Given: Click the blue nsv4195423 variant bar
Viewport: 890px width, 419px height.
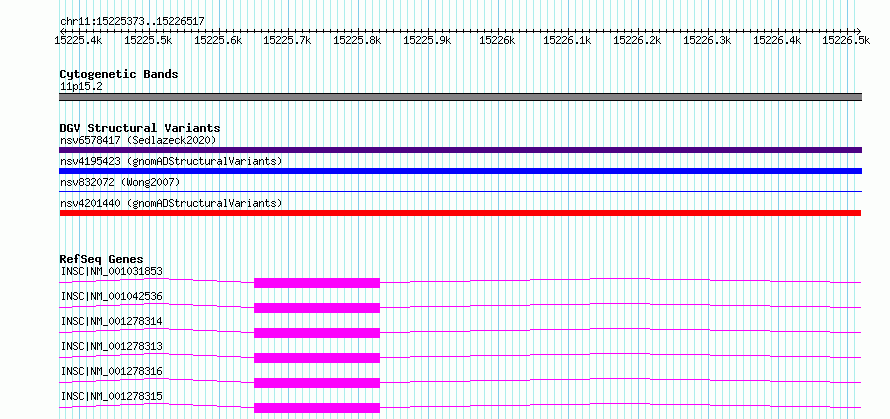Looking at the screenshot, I should click(x=460, y=171).
